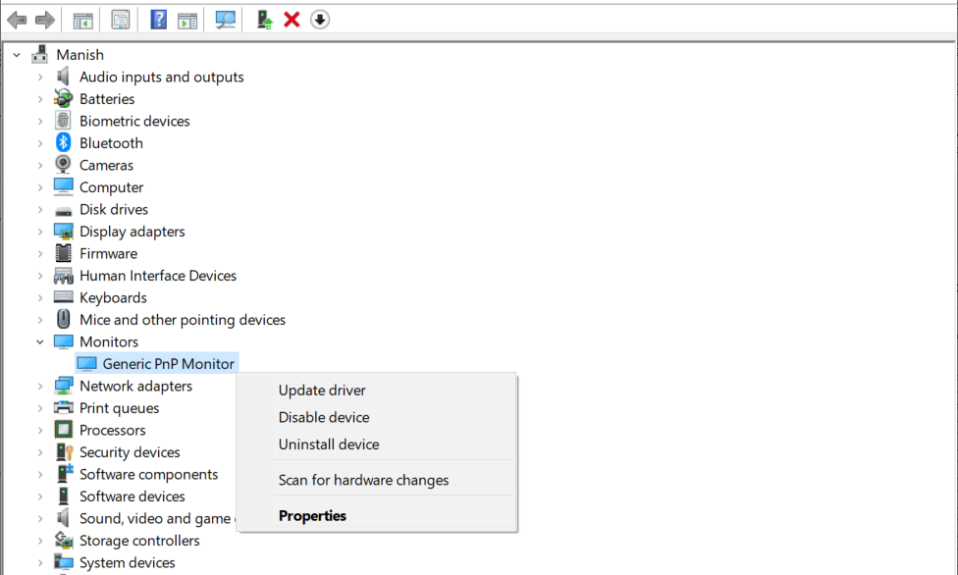Select the Network adapters label
Screen dimensions: 958x575
pos(136,386)
